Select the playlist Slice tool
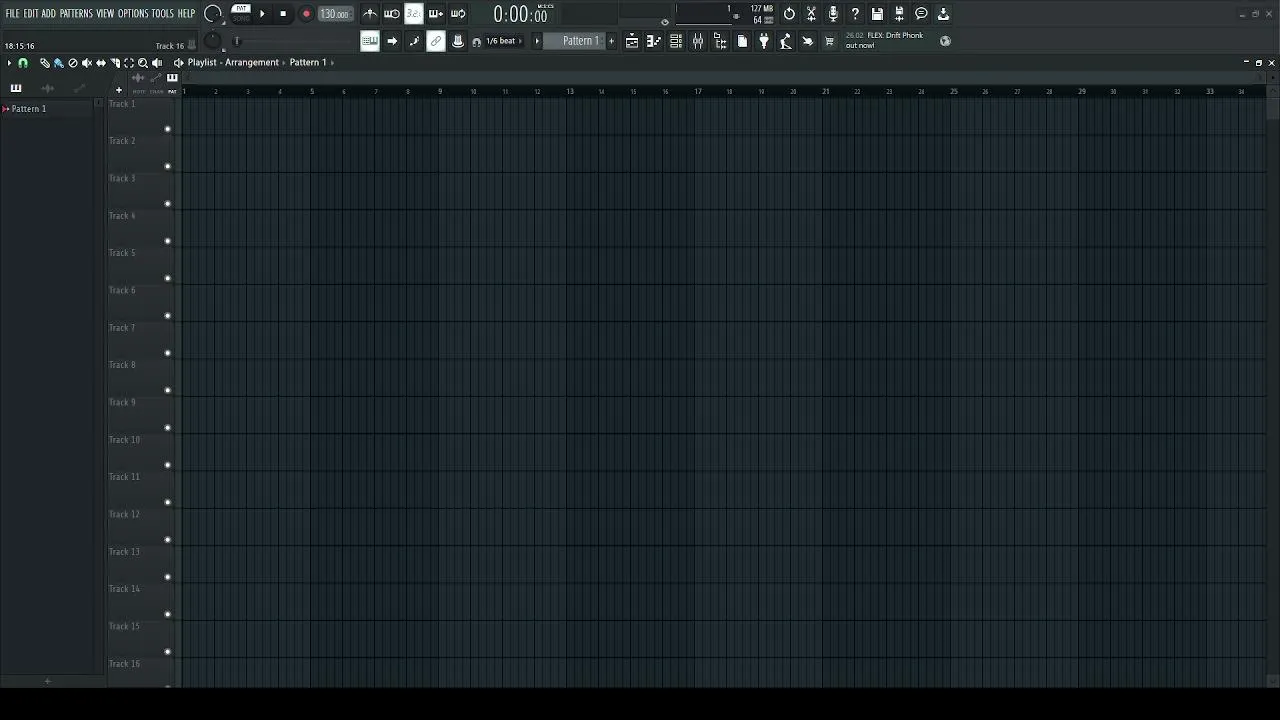This screenshot has width=1280, height=720. pos(114,63)
